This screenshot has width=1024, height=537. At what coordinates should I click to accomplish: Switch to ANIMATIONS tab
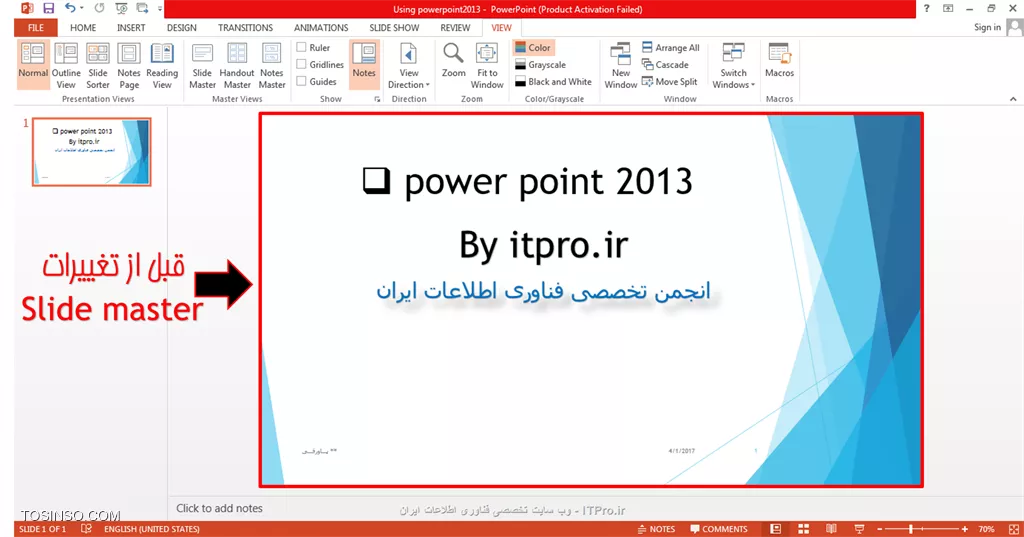pyautogui.click(x=321, y=27)
